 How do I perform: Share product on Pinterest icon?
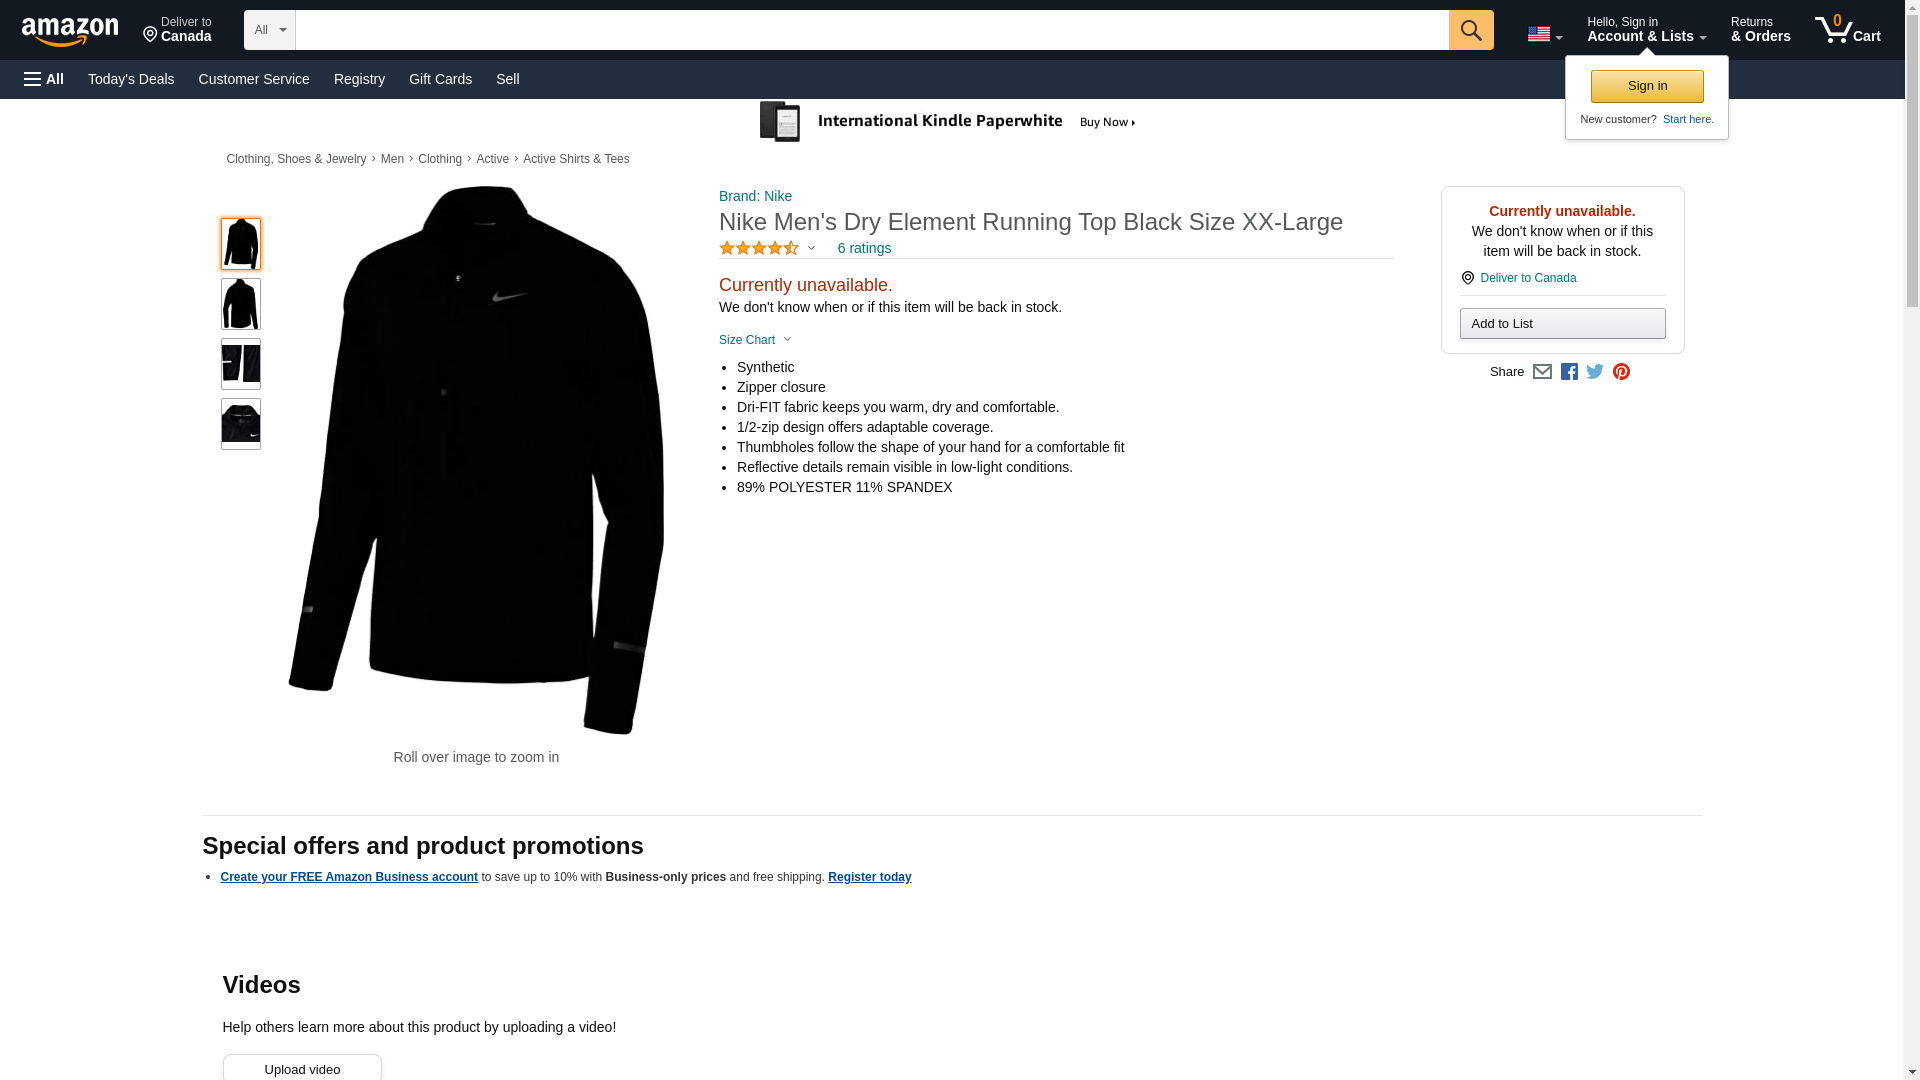coord(1621,372)
